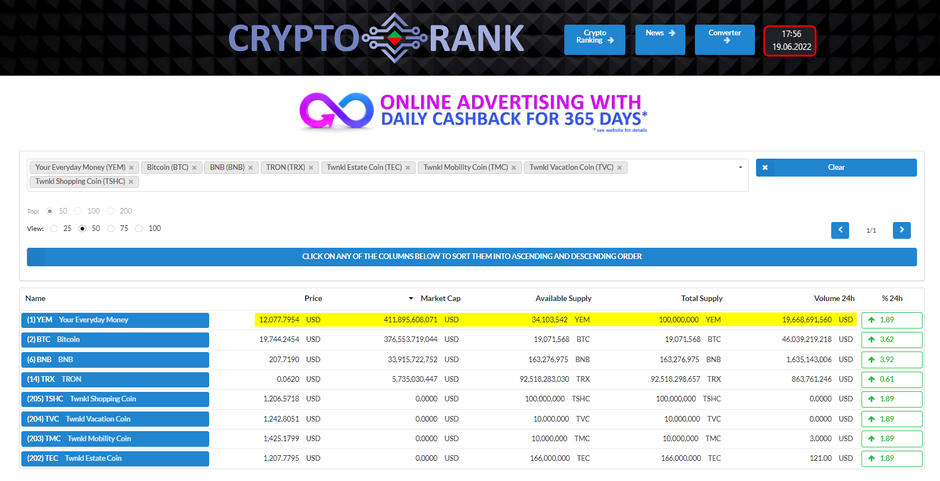Sort by Total Supply column

click(x=702, y=298)
